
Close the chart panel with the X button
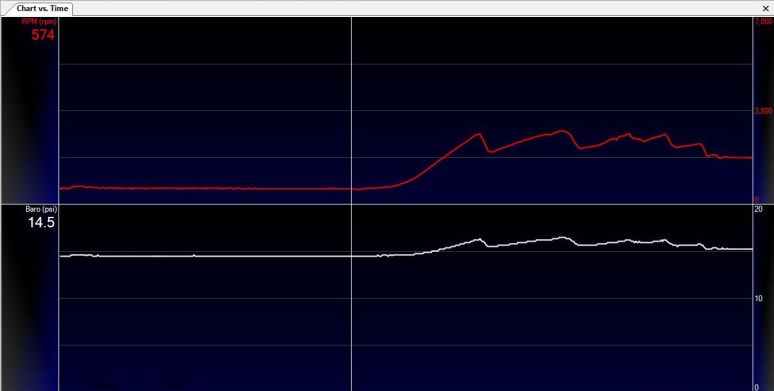766,8
